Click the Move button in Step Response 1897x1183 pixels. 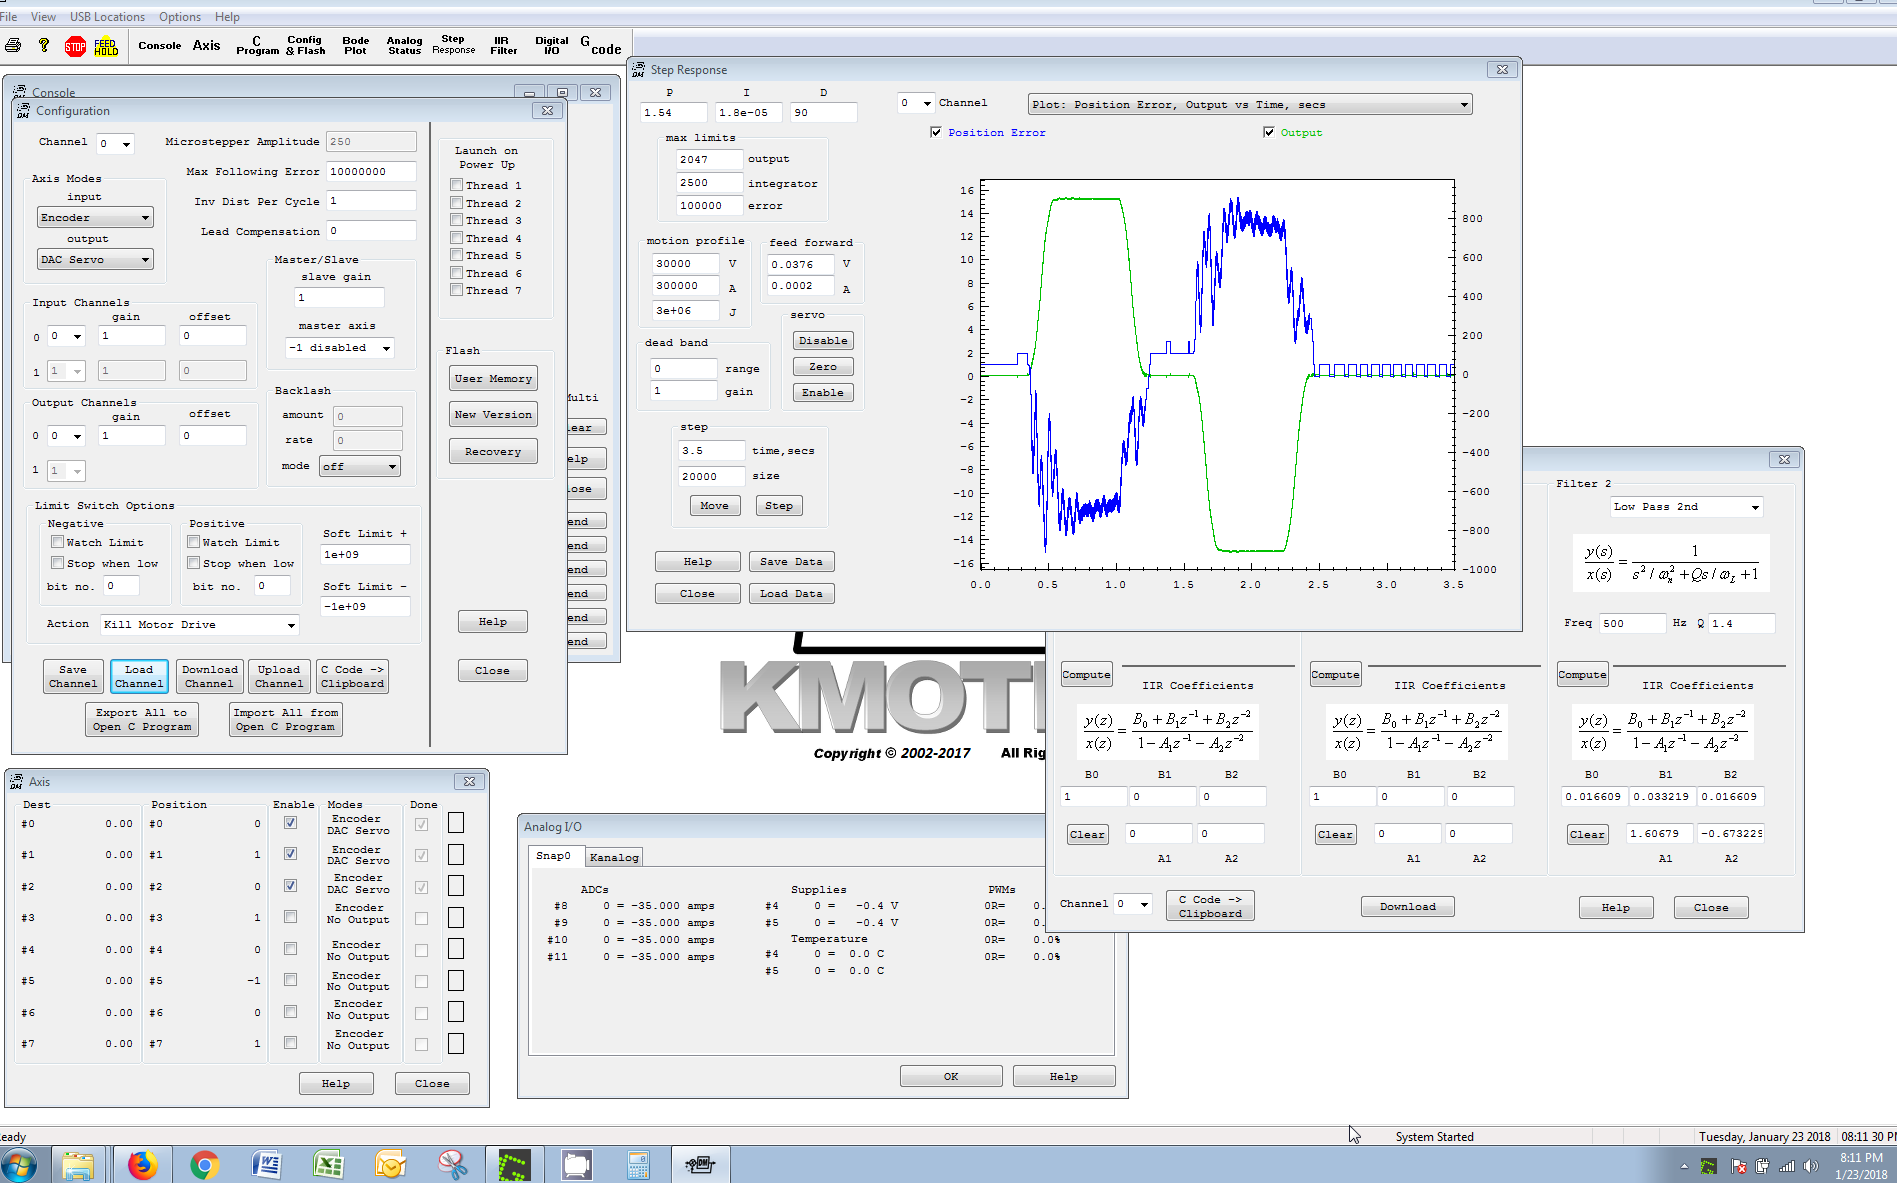pos(714,506)
